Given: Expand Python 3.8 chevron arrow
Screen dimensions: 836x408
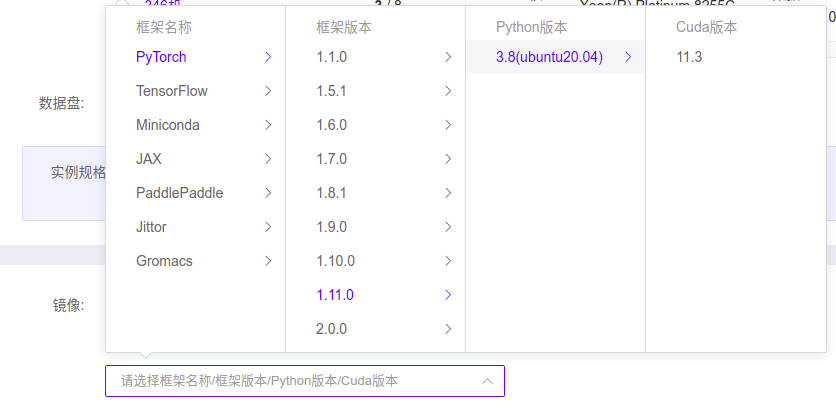Looking at the screenshot, I should [x=629, y=57].
